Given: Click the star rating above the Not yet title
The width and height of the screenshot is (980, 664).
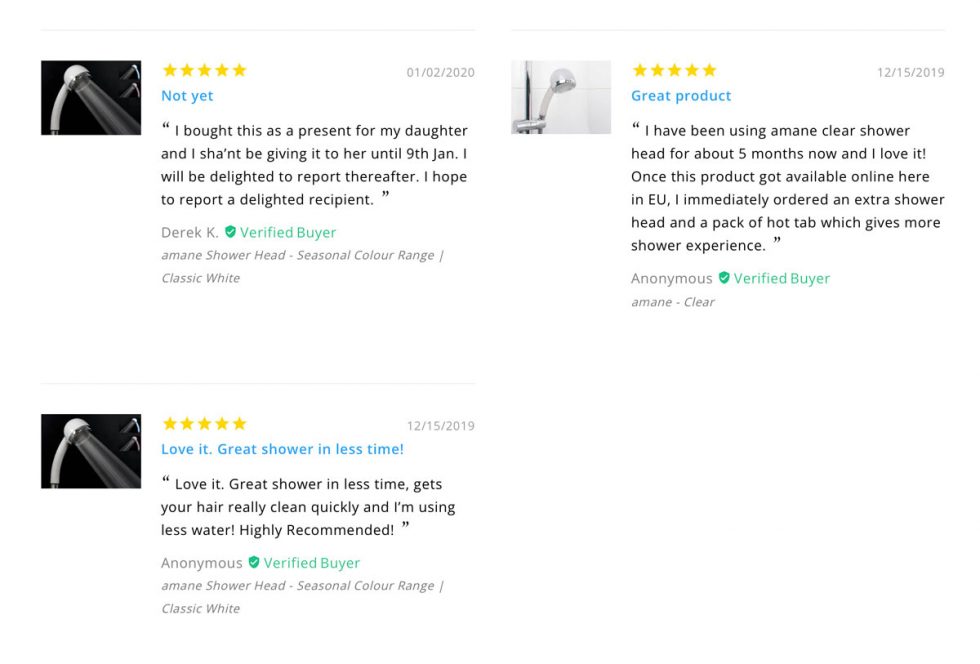Looking at the screenshot, I should click(x=204, y=71).
